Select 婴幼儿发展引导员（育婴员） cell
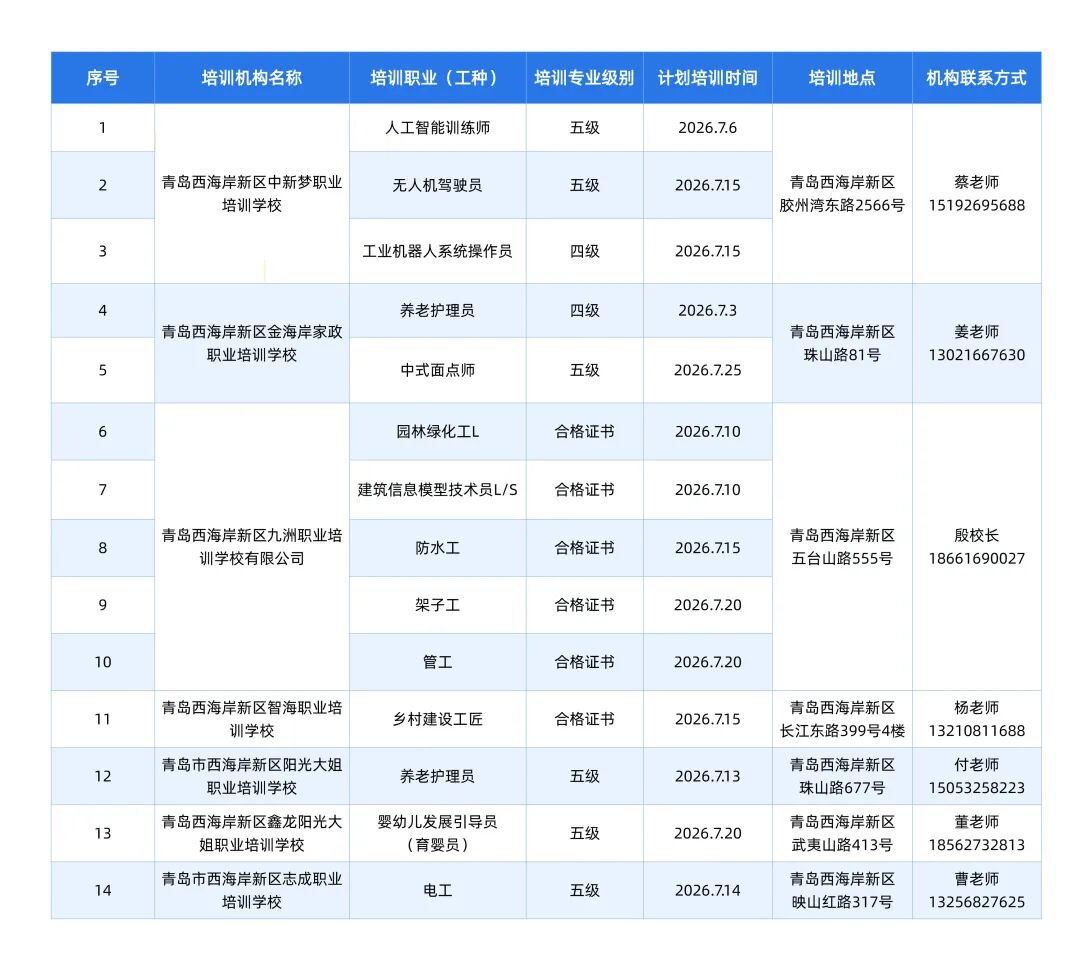Image resolution: width=1080 pixels, height=963 pixels. tap(437, 833)
